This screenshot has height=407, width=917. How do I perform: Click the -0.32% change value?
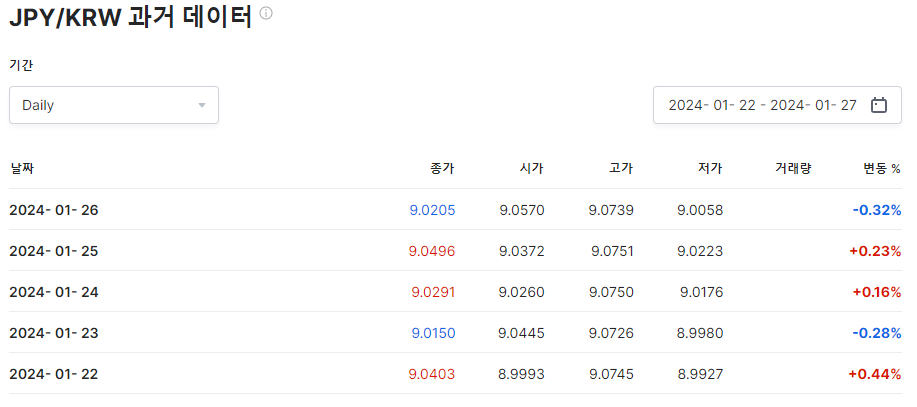coord(877,210)
